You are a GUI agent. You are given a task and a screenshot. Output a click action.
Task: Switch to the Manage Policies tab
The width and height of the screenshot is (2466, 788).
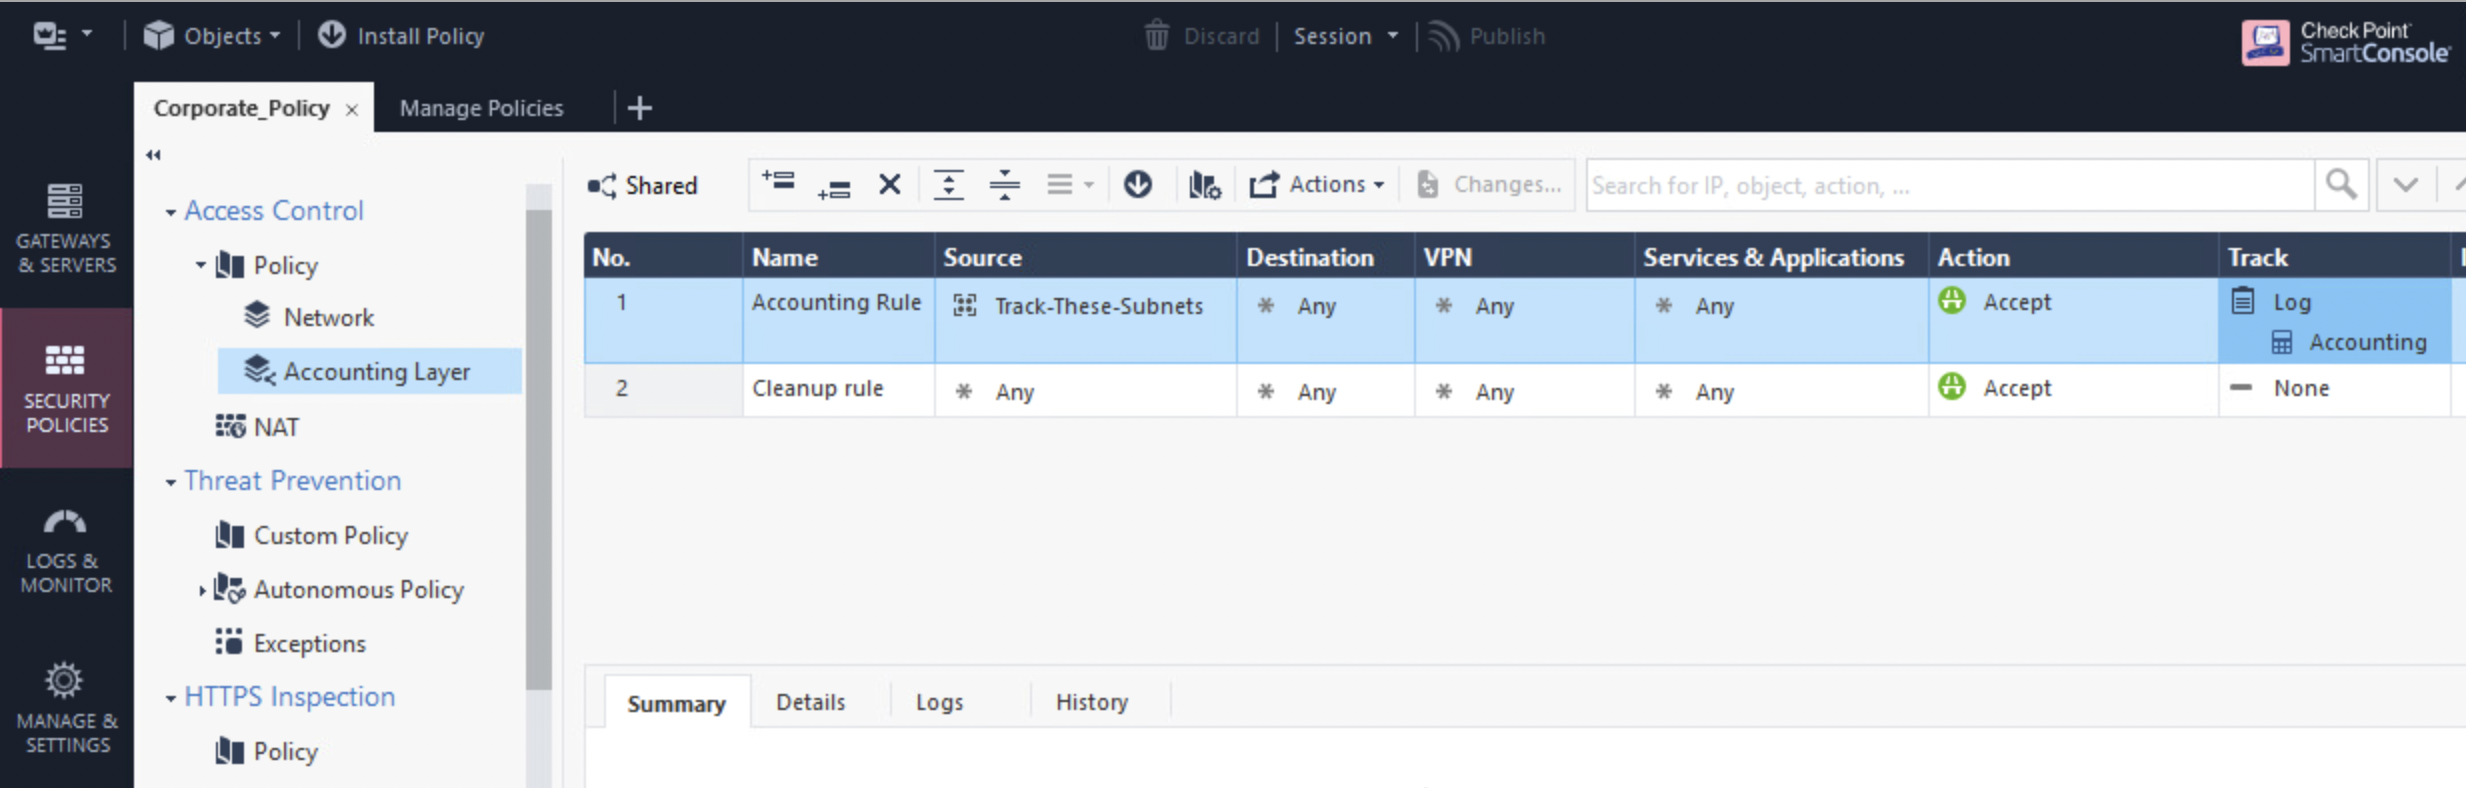point(481,108)
